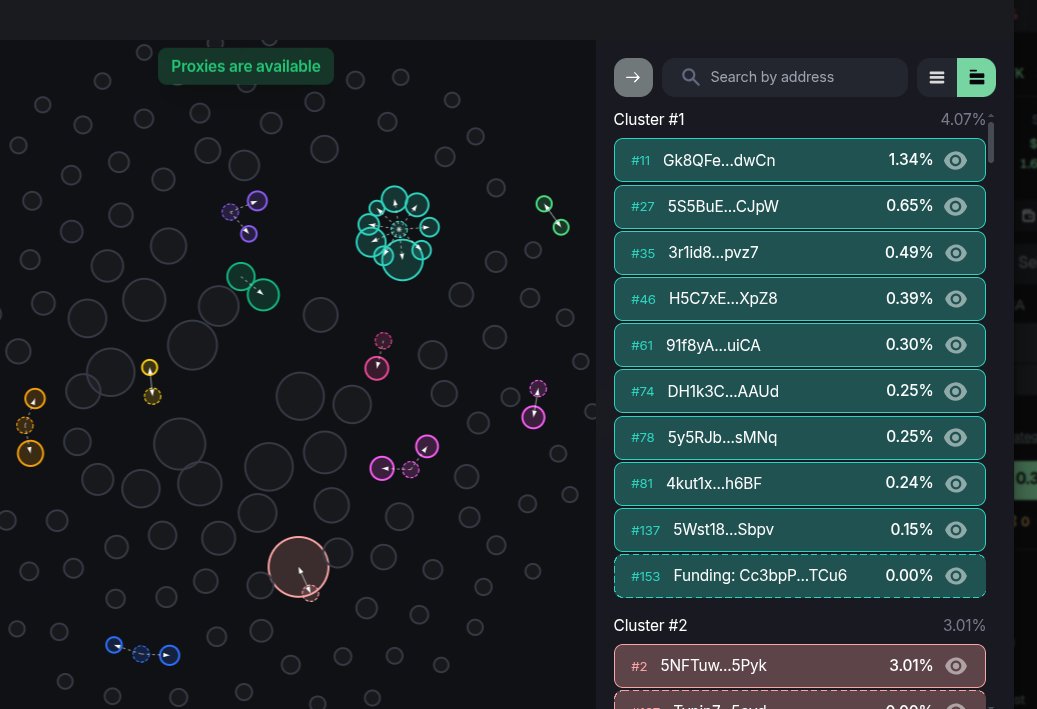Toggle eye icon for DH1k3C...AAUd

(956, 391)
